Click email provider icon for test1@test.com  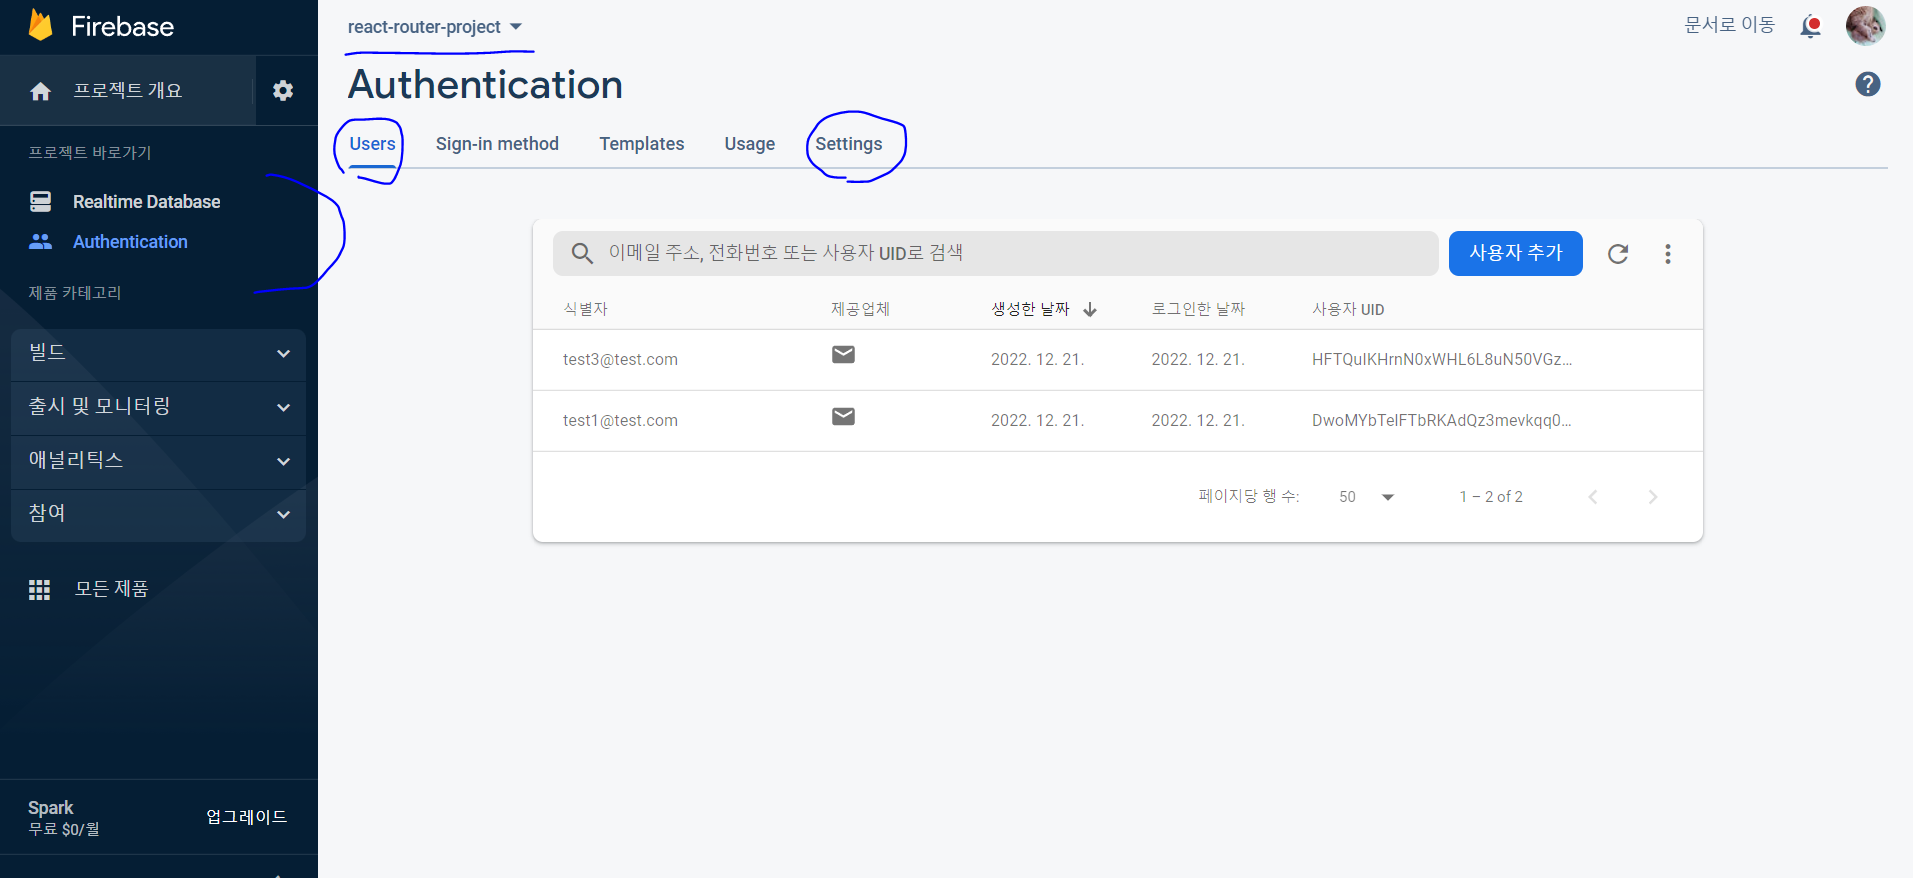843,416
